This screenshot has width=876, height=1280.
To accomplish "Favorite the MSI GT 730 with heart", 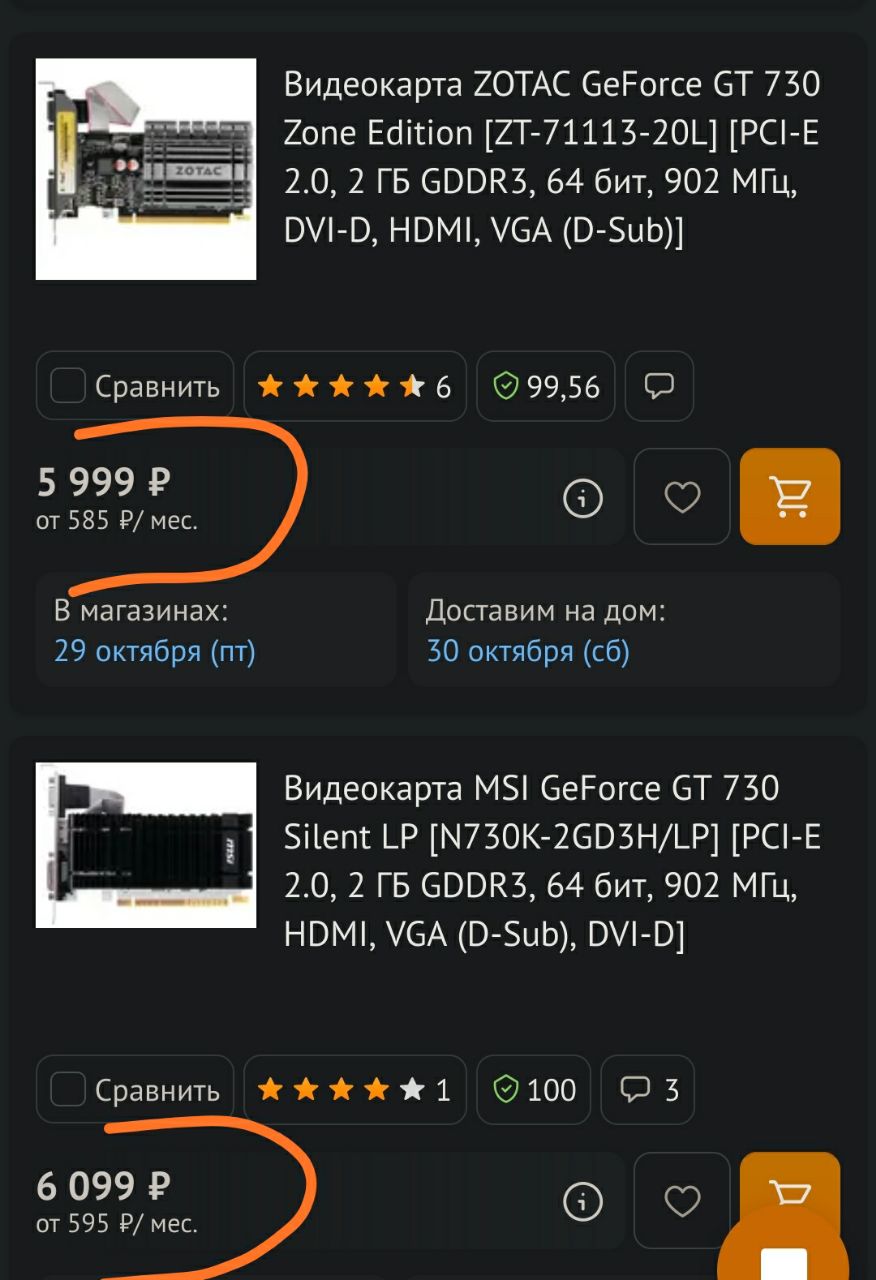I will 682,1201.
